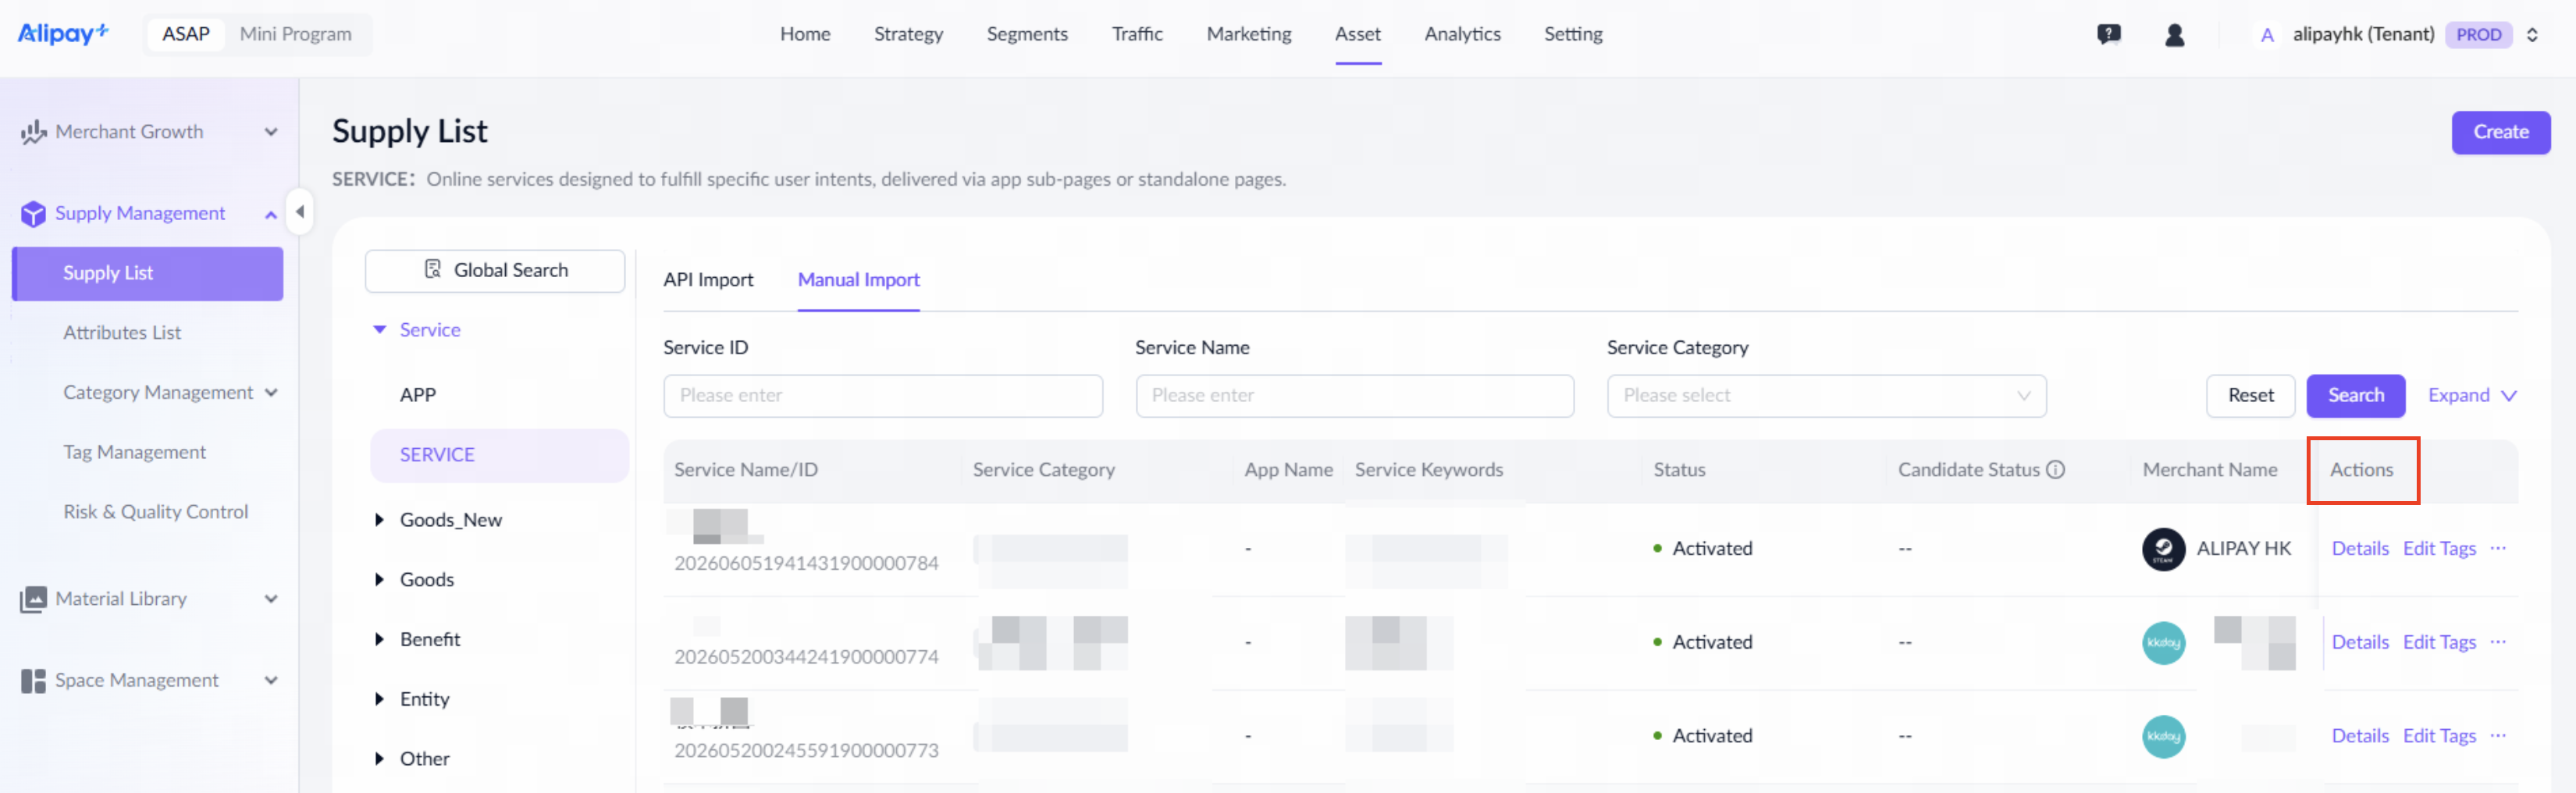Open the user profile icon
Viewport: 2576px width, 793px height.
point(2174,34)
